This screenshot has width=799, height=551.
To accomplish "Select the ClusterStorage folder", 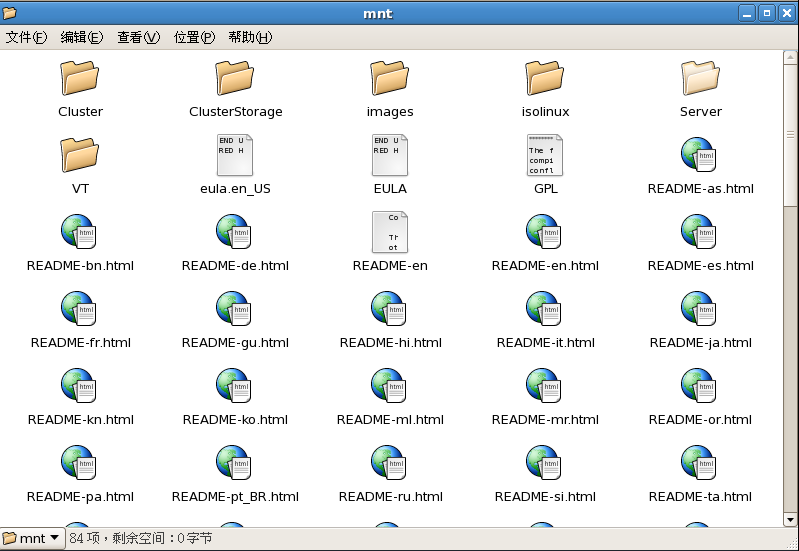I will point(235,78).
